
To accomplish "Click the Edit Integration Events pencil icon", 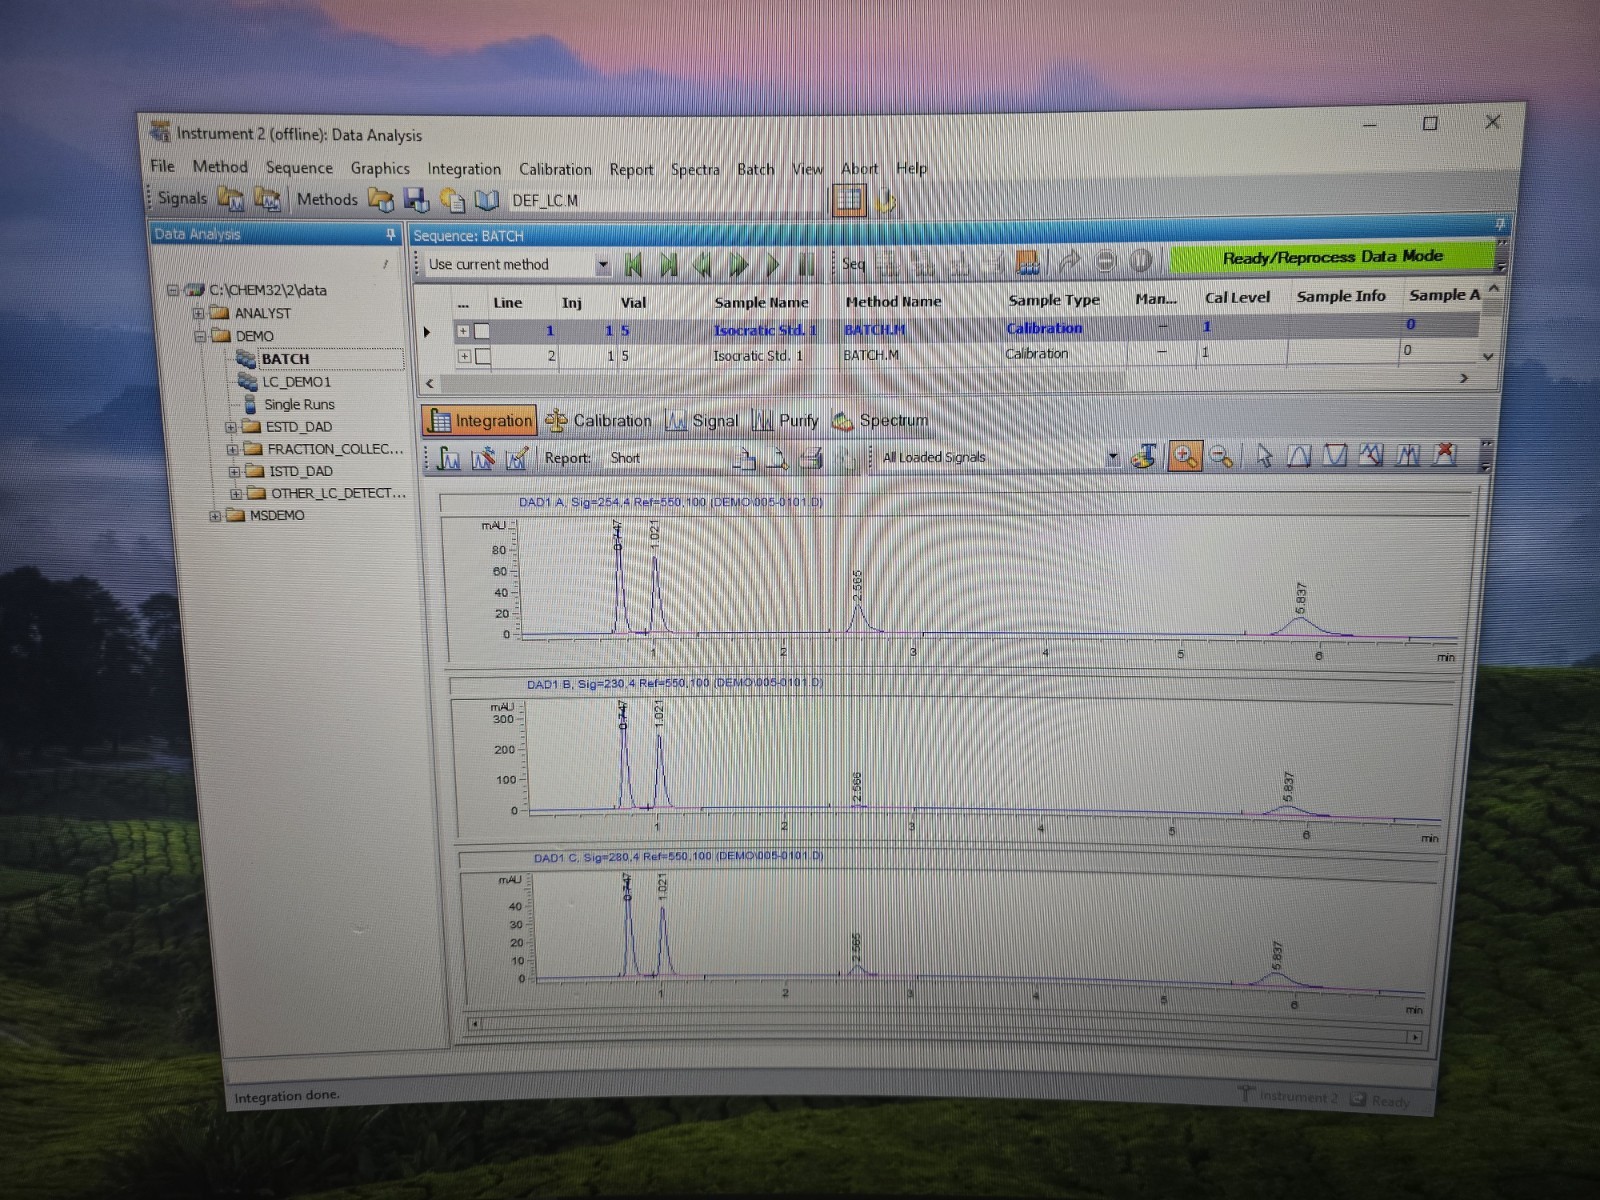I will 517,458.
